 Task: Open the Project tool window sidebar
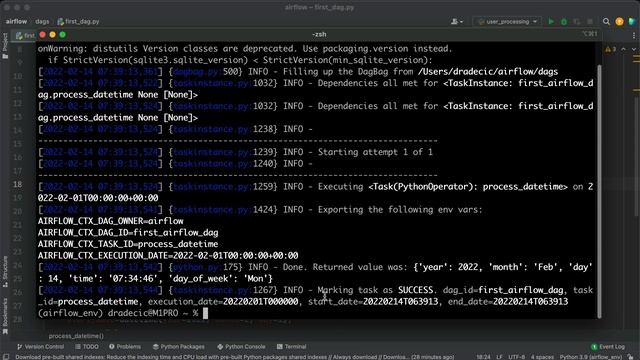point(5,46)
